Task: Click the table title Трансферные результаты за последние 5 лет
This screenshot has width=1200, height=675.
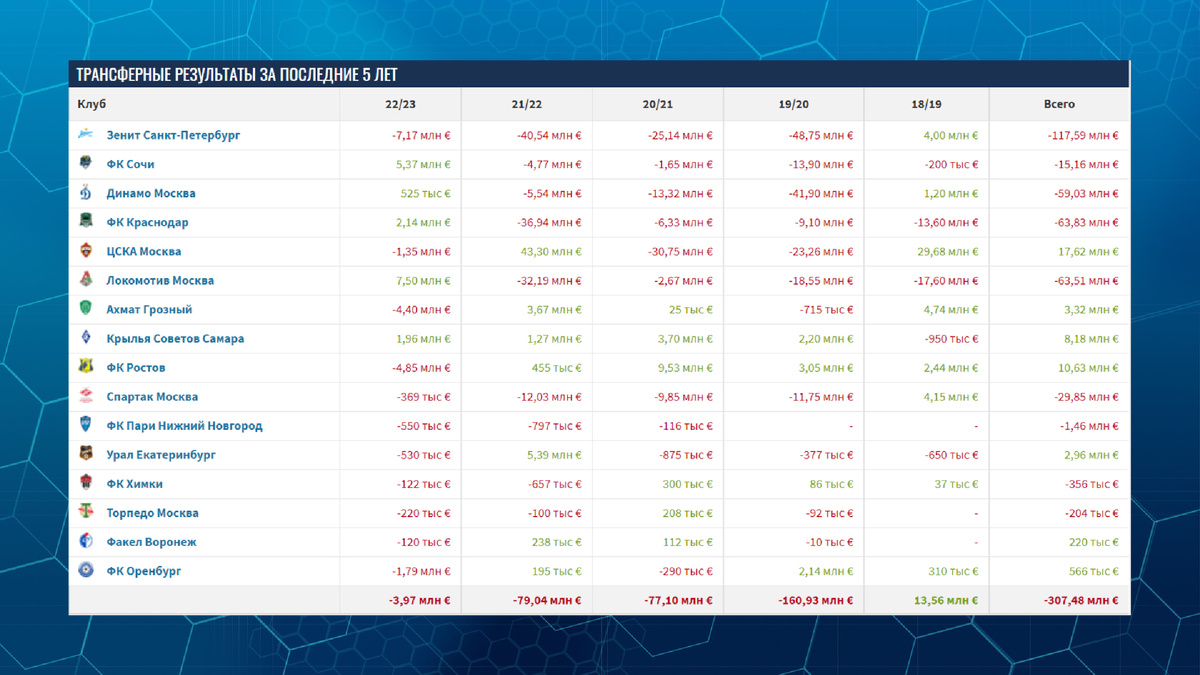Action: pyautogui.click(x=237, y=75)
